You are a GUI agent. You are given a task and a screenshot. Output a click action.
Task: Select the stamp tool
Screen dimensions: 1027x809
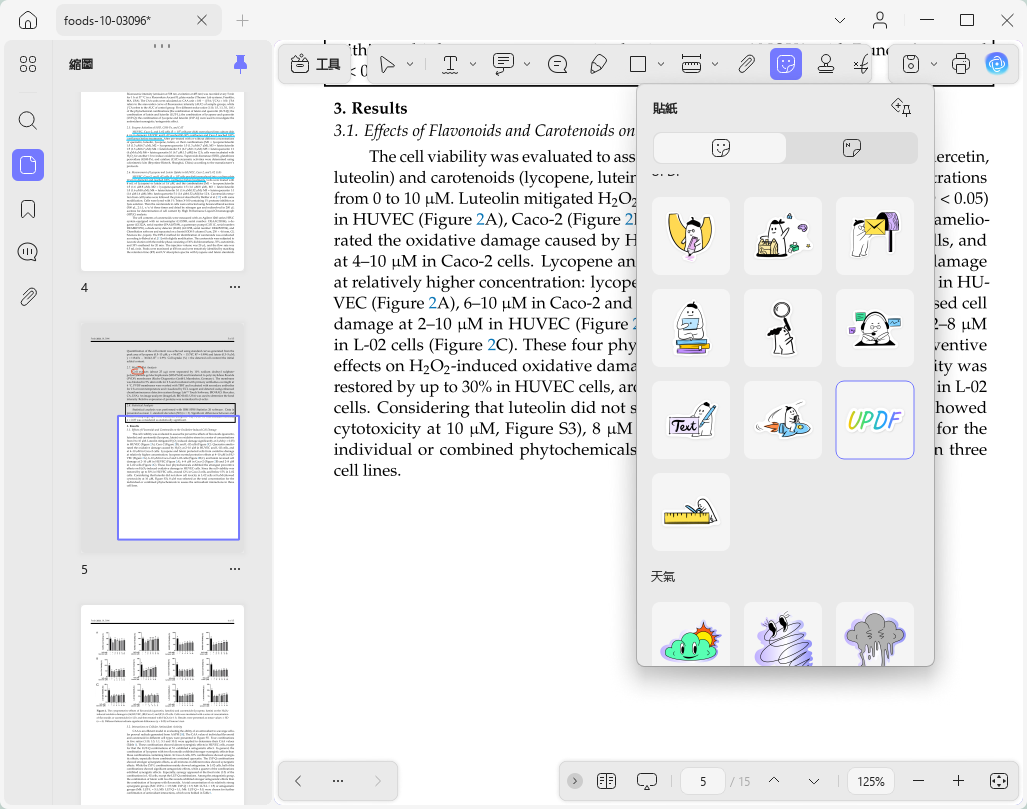point(826,64)
